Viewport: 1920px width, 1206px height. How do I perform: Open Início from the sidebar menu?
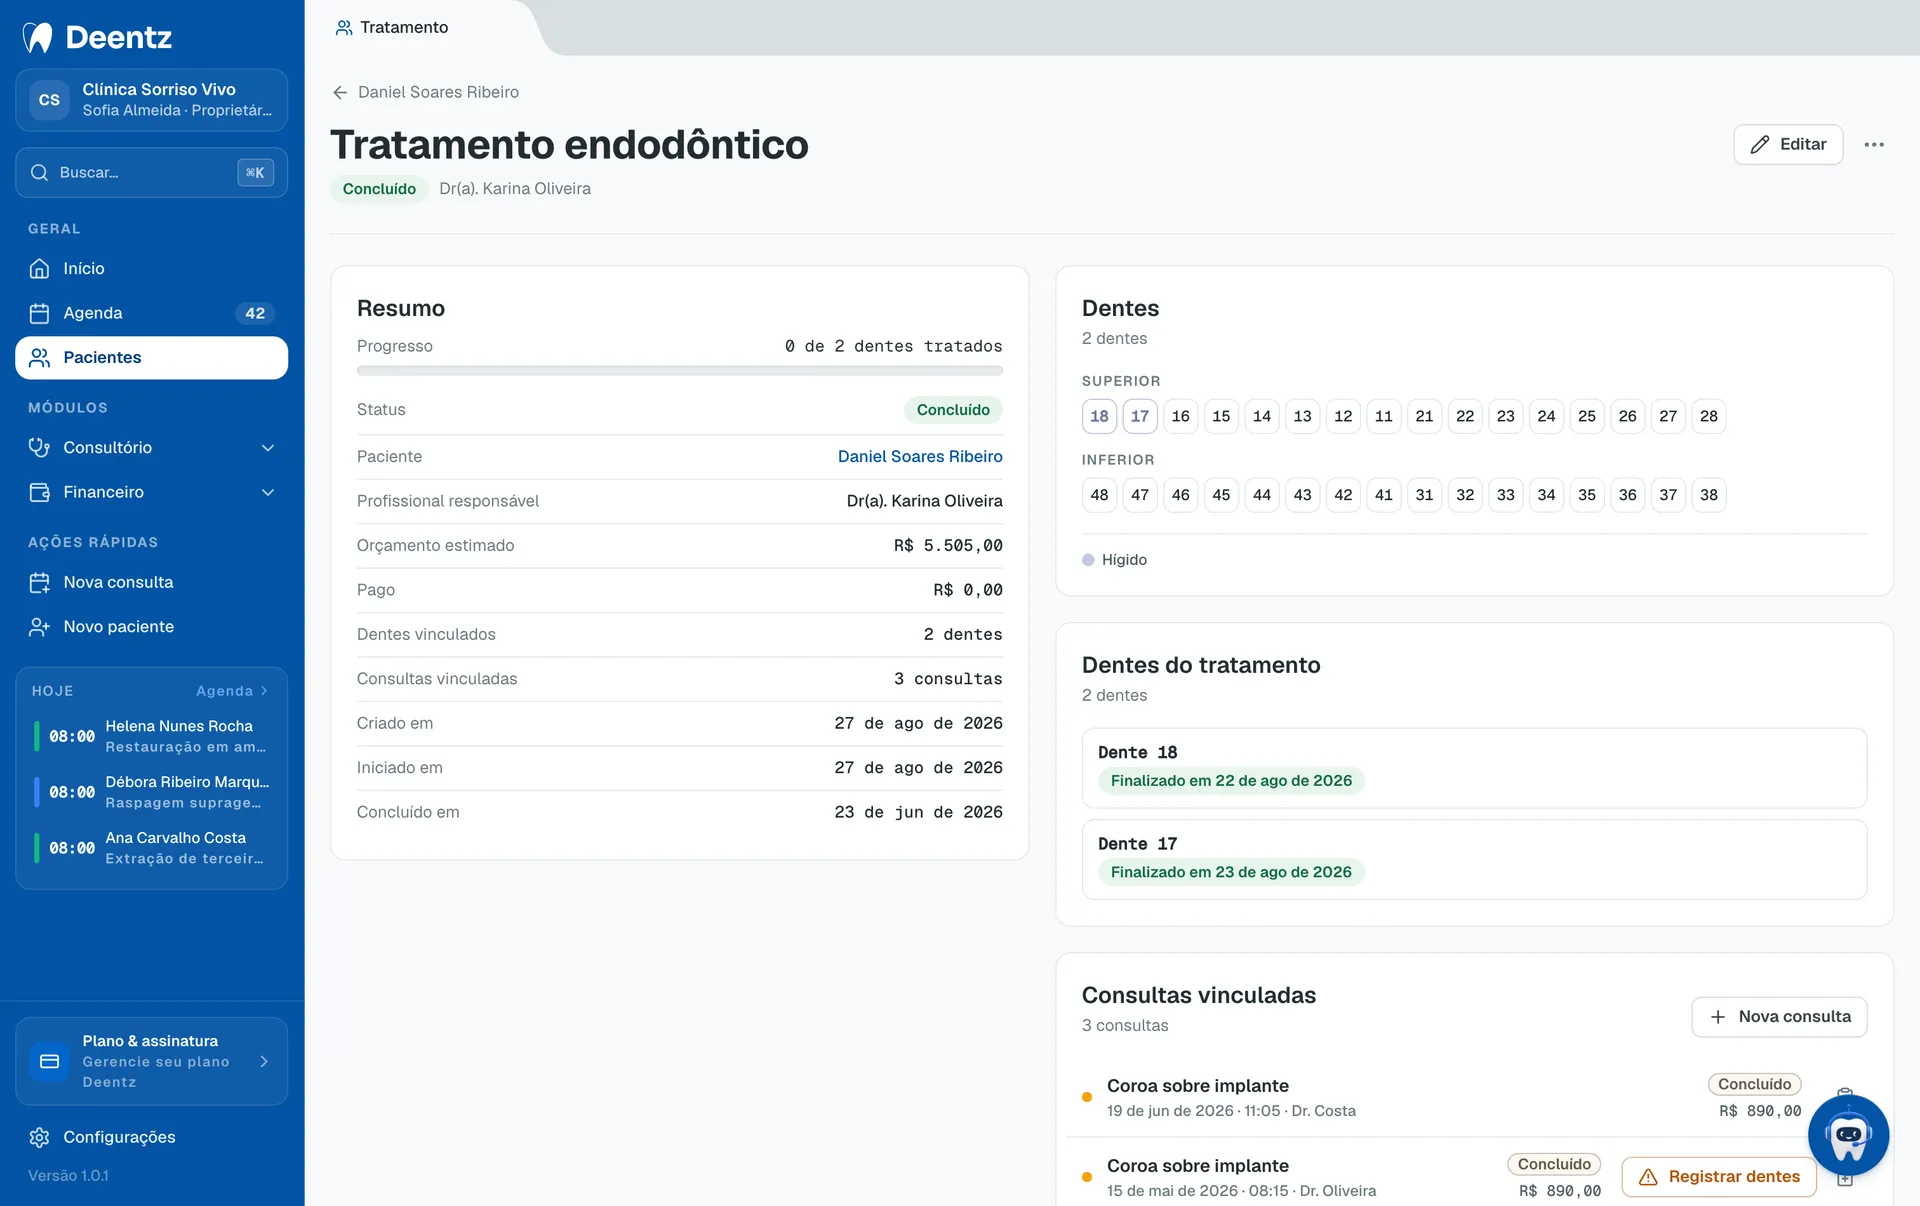pyautogui.click(x=151, y=268)
